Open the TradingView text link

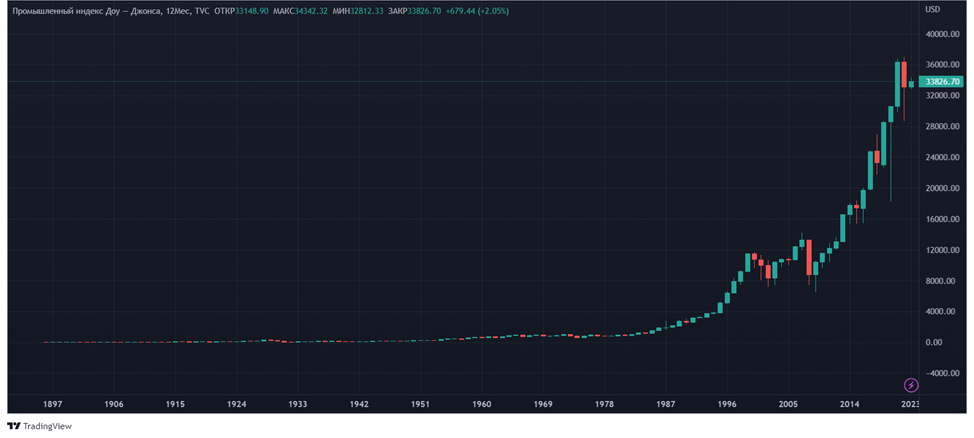point(48,426)
